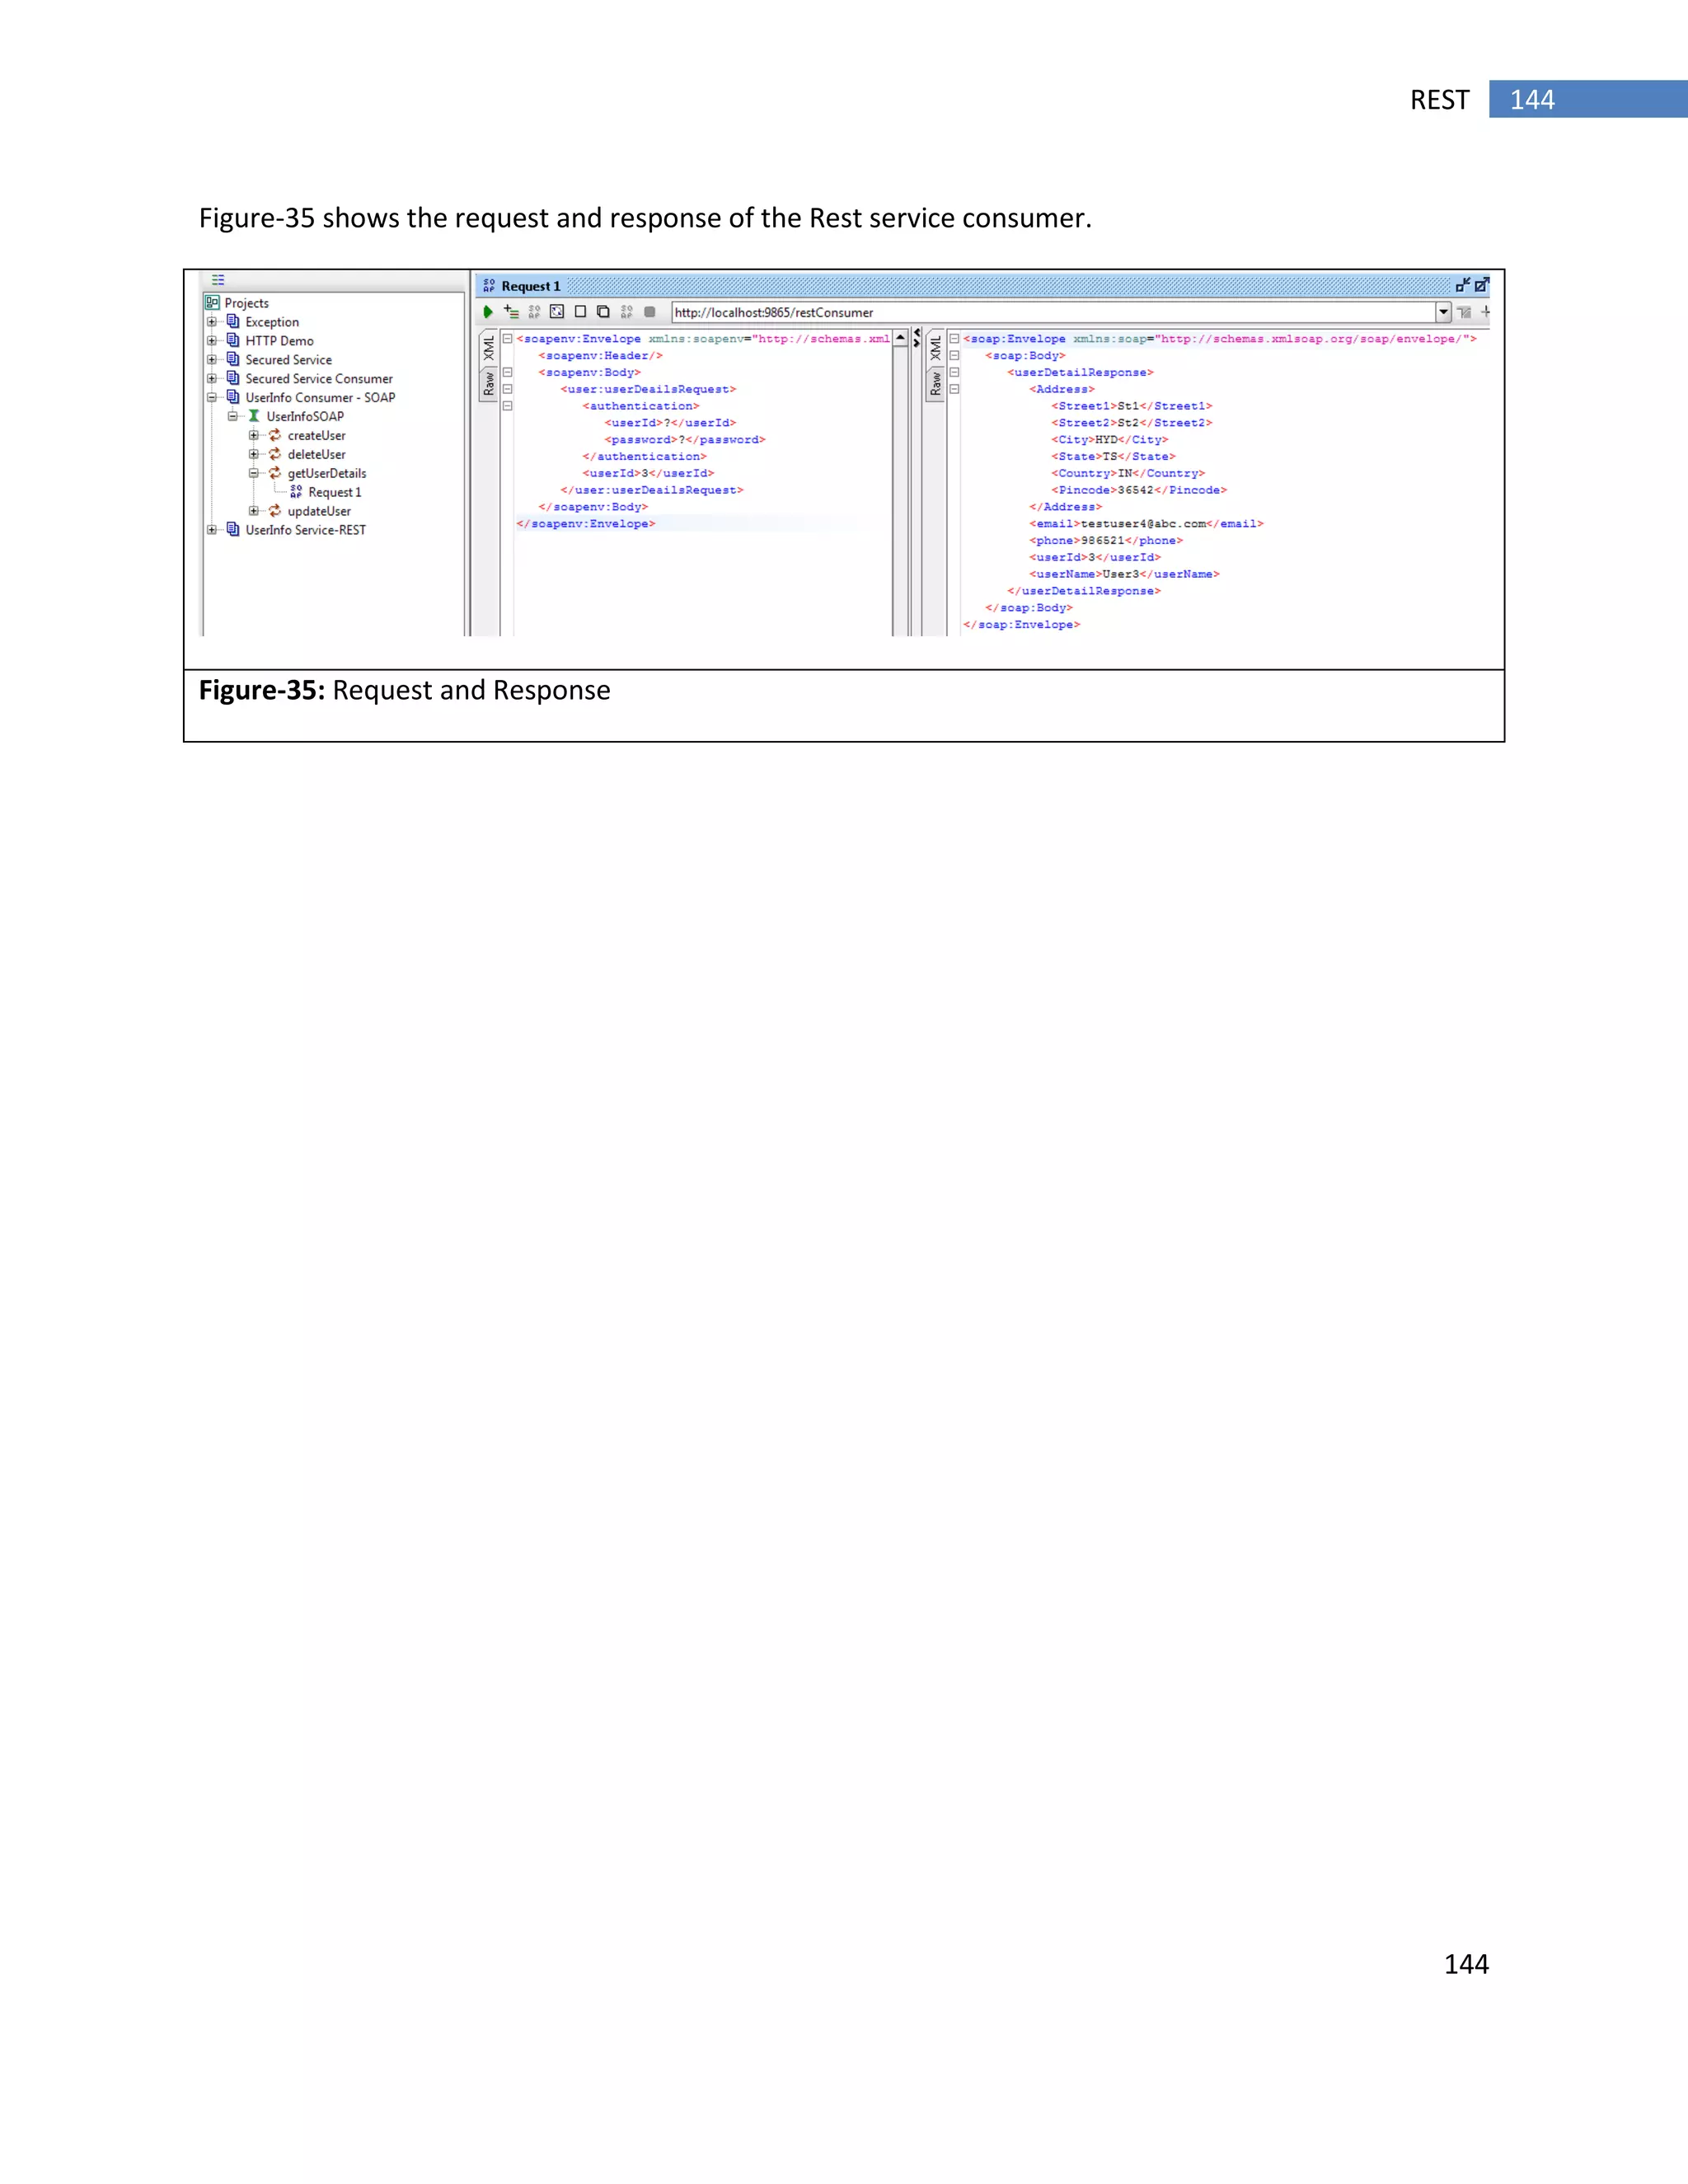Click the add endpoint plus icon
This screenshot has width=1688, height=2184.
pyautogui.click(x=1486, y=312)
